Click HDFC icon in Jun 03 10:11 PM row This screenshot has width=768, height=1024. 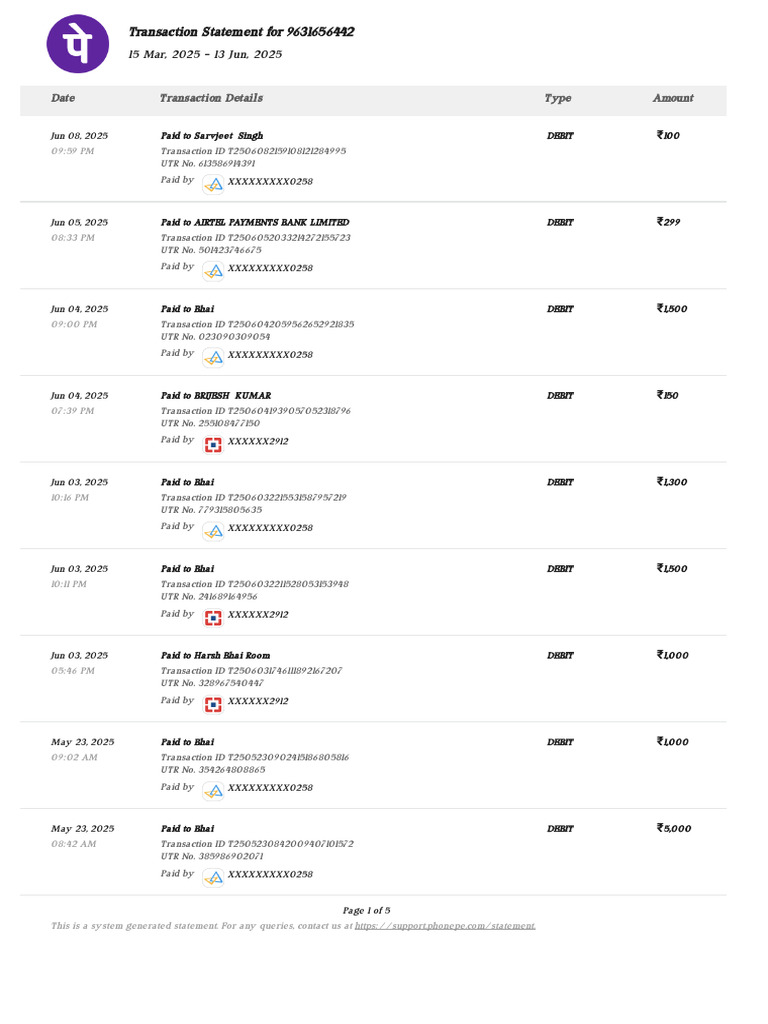[213, 616]
